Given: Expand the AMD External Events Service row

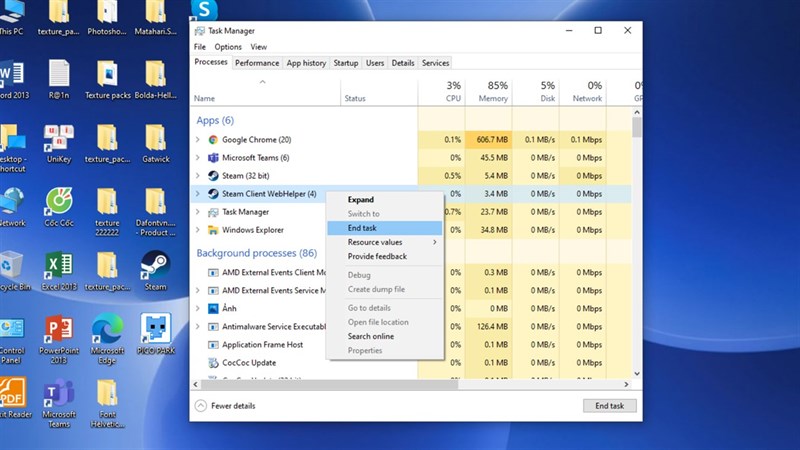Looking at the screenshot, I should pos(198,291).
